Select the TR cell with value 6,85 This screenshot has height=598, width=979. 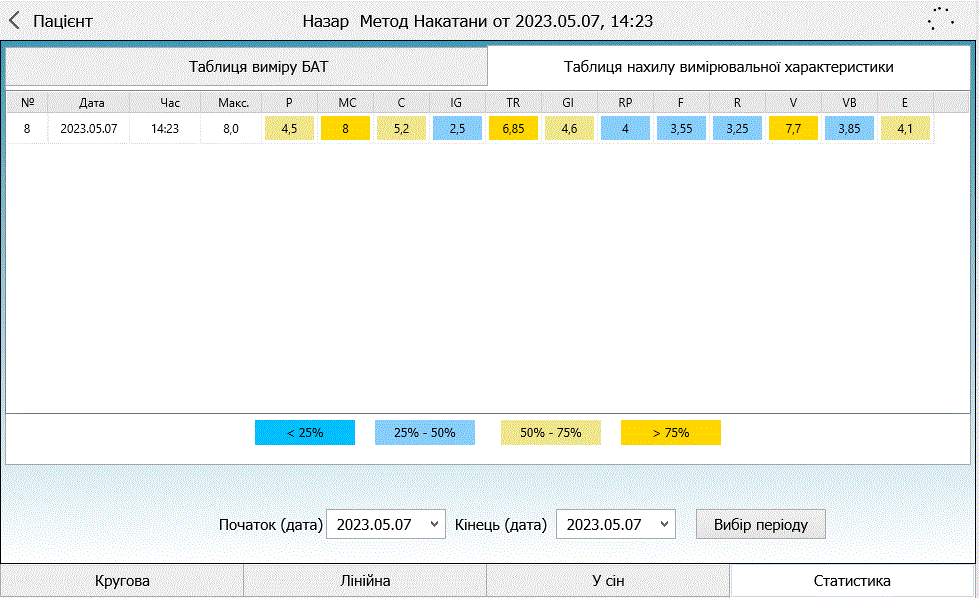[x=513, y=128]
